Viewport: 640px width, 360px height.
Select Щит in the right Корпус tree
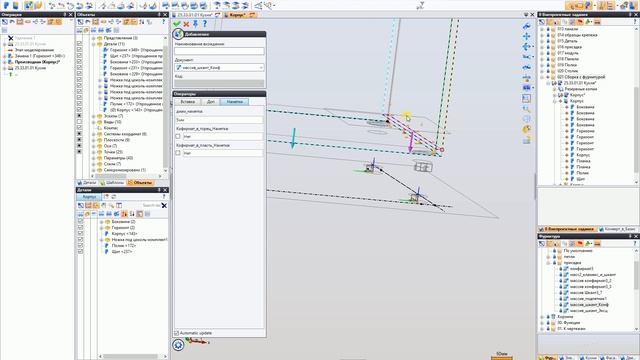(x=580, y=179)
